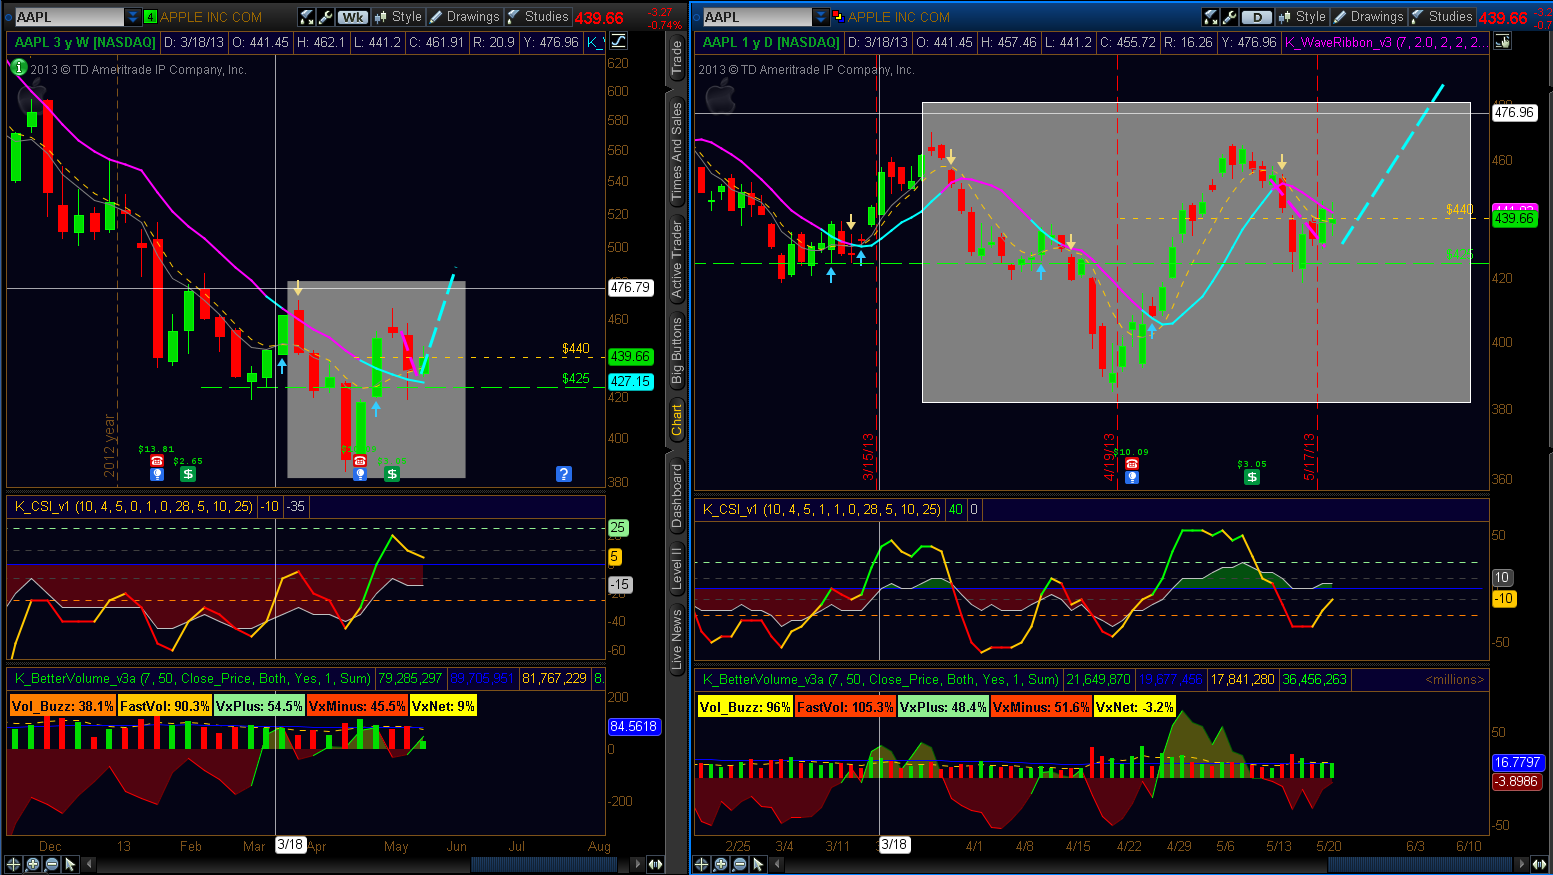Zoom out using left chart magnifier minus

[52, 864]
